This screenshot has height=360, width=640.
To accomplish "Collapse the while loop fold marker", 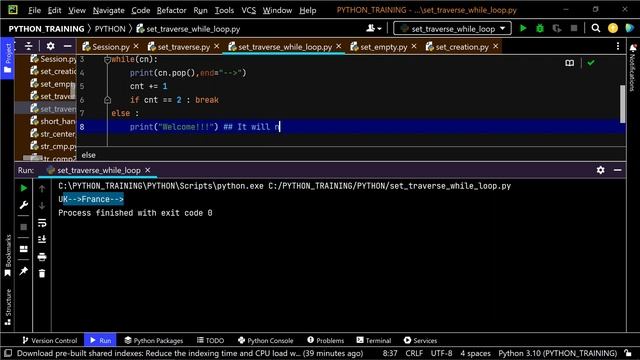I will pyautogui.click(x=107, y=60).
